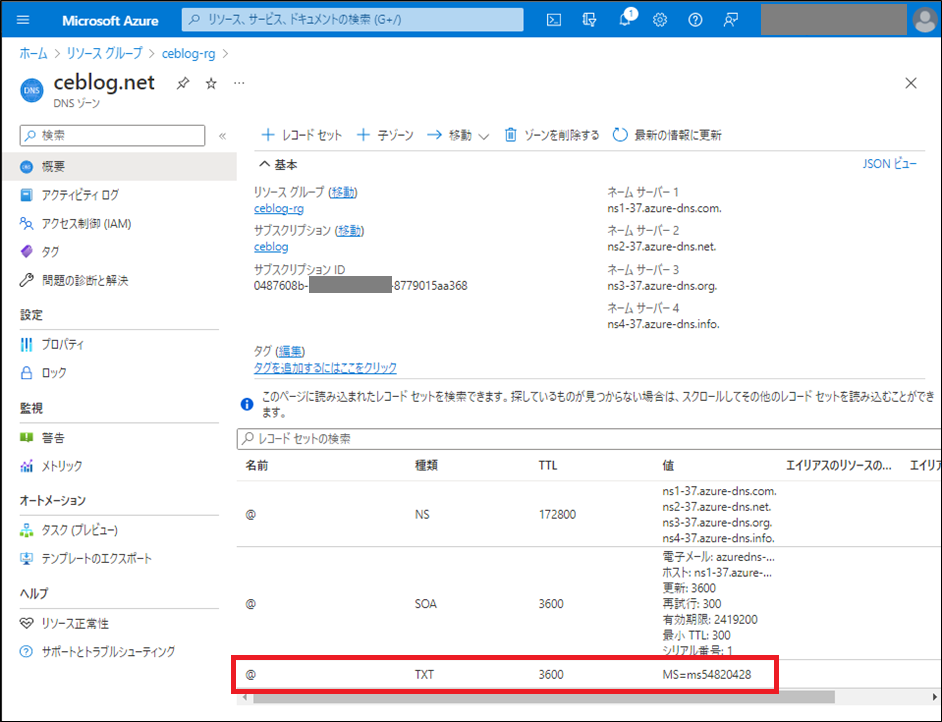
Task: Sort by 名前 column header
Action: [257, 466]
